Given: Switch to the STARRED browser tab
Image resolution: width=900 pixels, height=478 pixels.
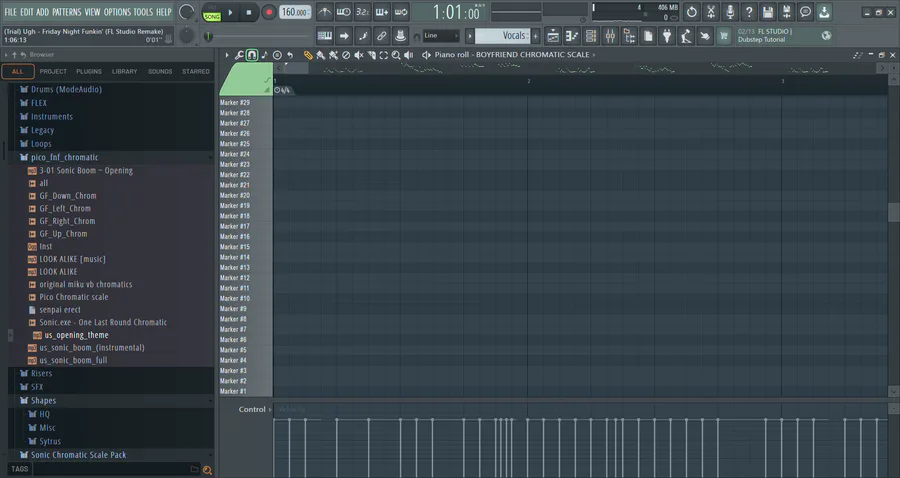Looking at the screenshot, I should [196, 72].
